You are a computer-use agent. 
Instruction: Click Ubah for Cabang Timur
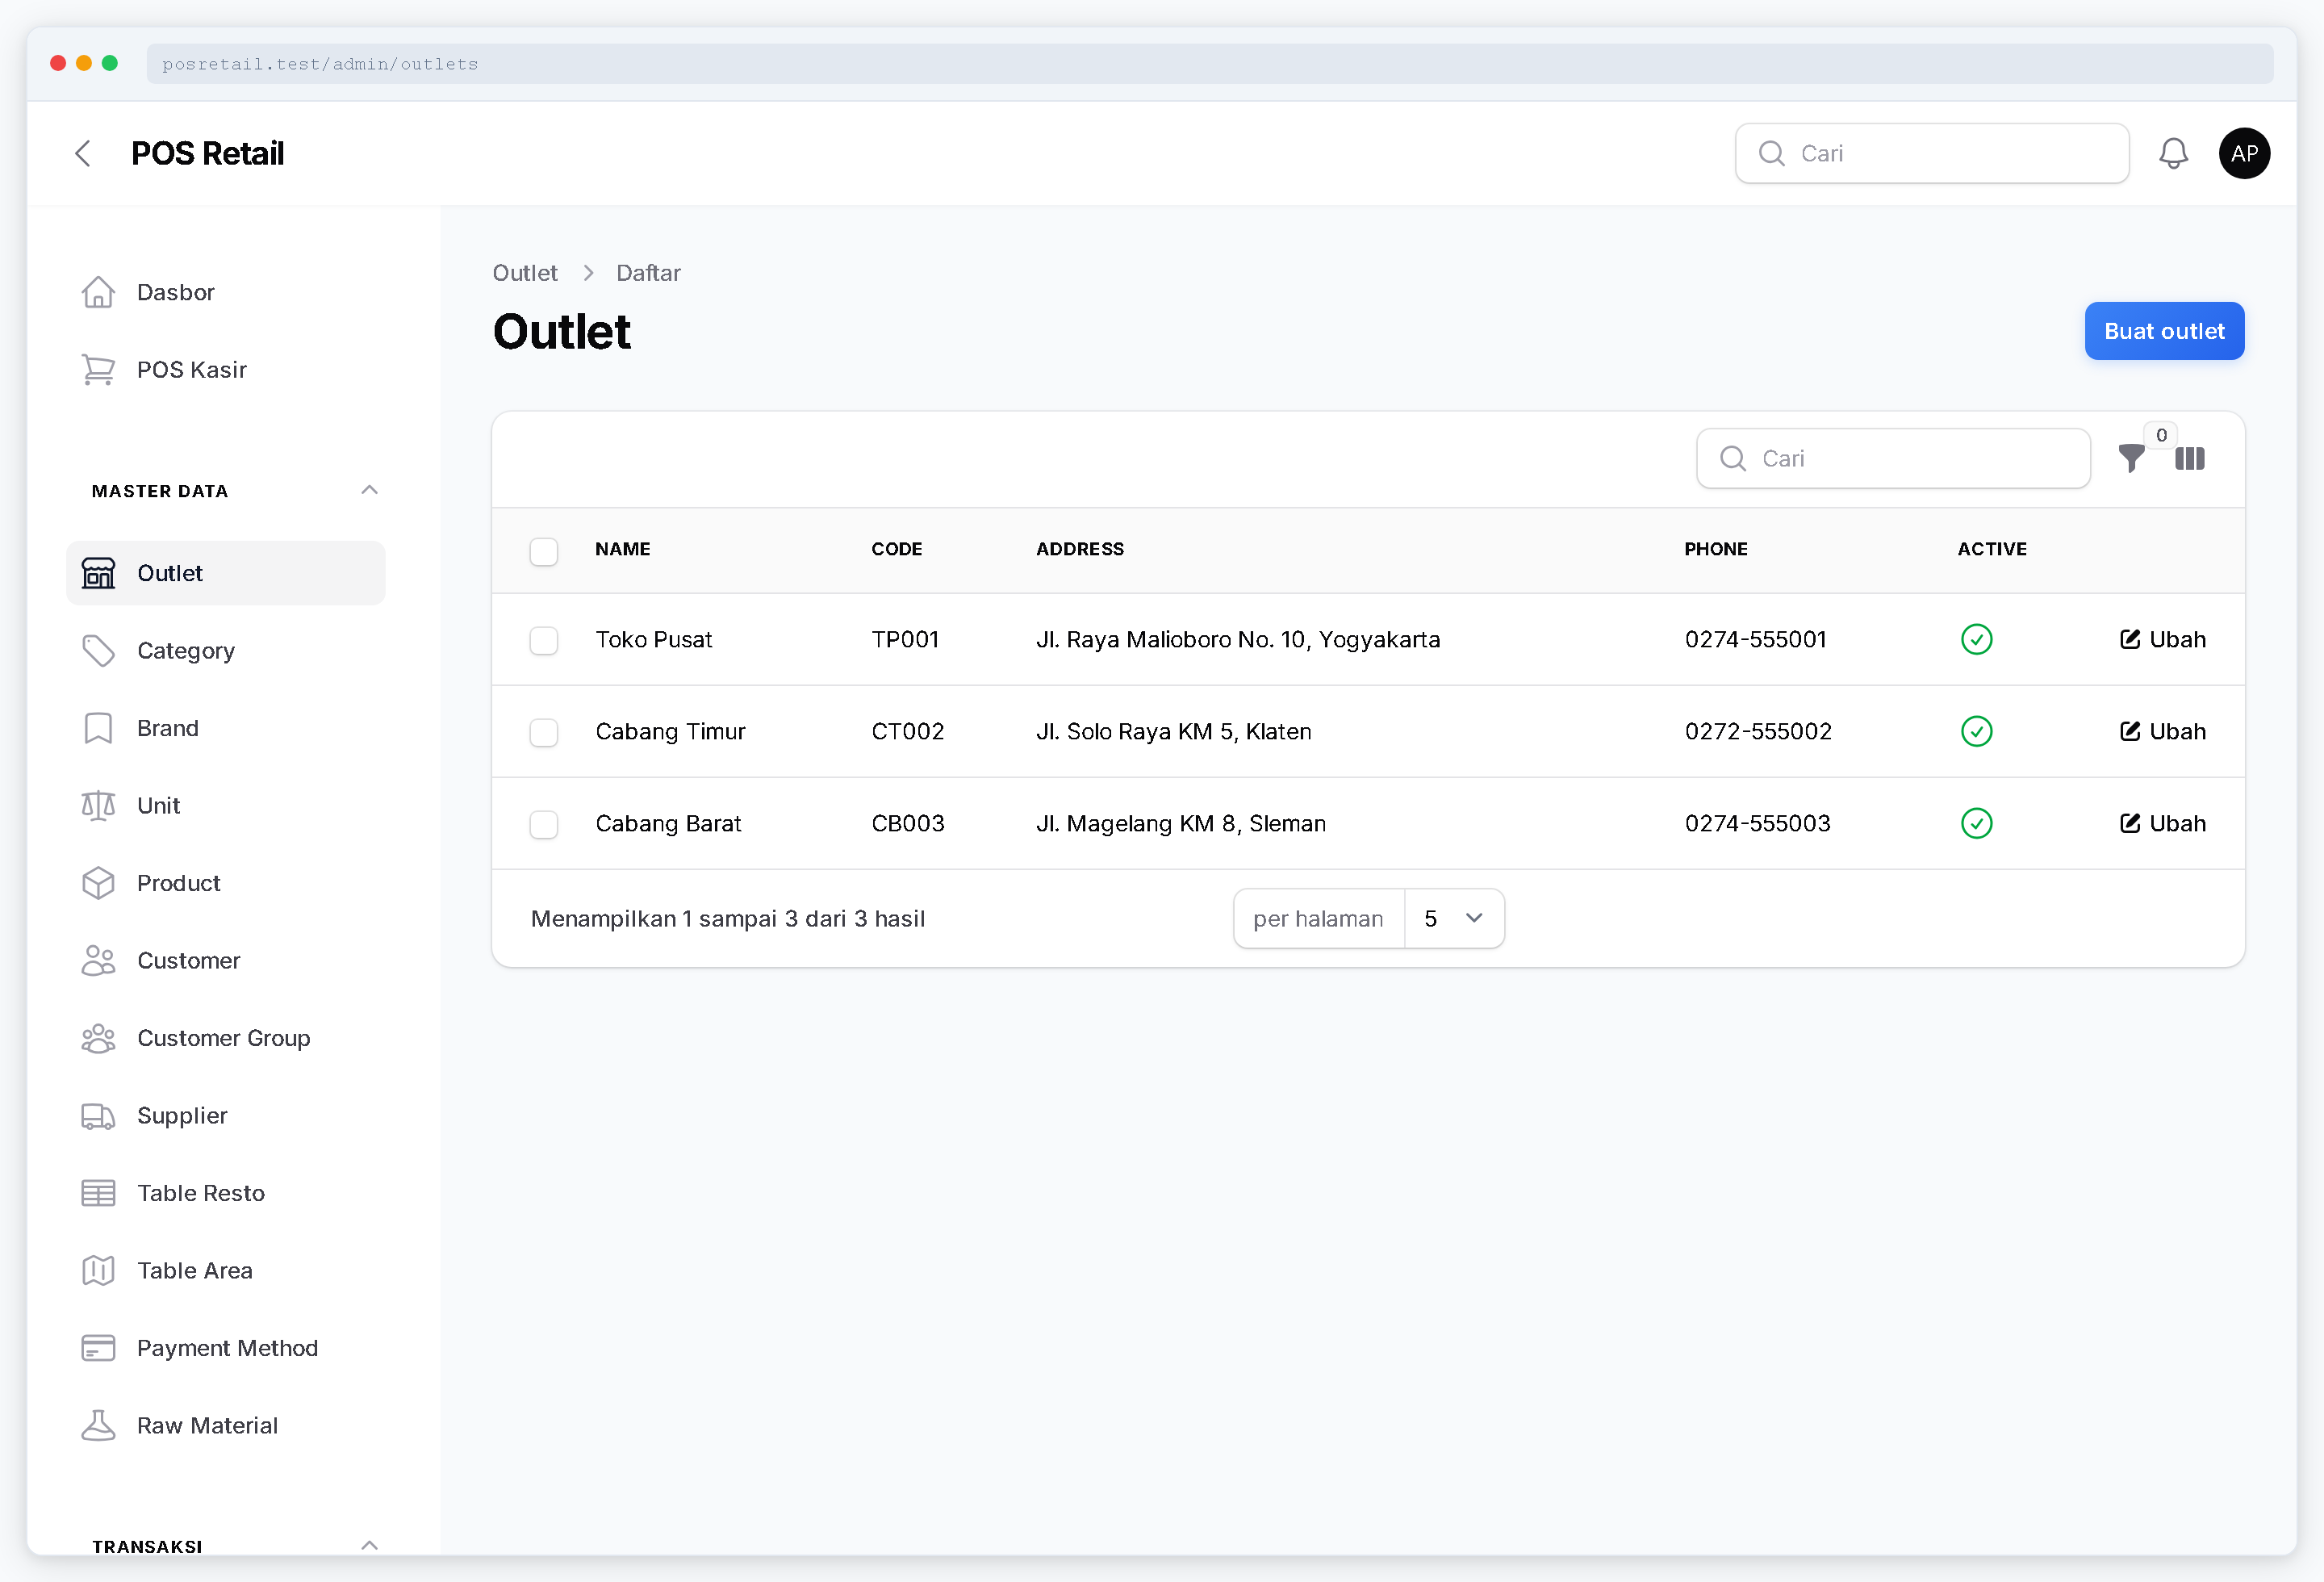(2162, 731)
